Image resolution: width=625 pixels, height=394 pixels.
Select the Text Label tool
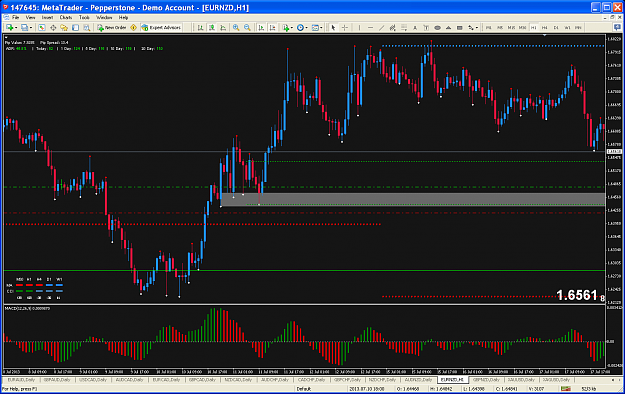coord(426,28)
